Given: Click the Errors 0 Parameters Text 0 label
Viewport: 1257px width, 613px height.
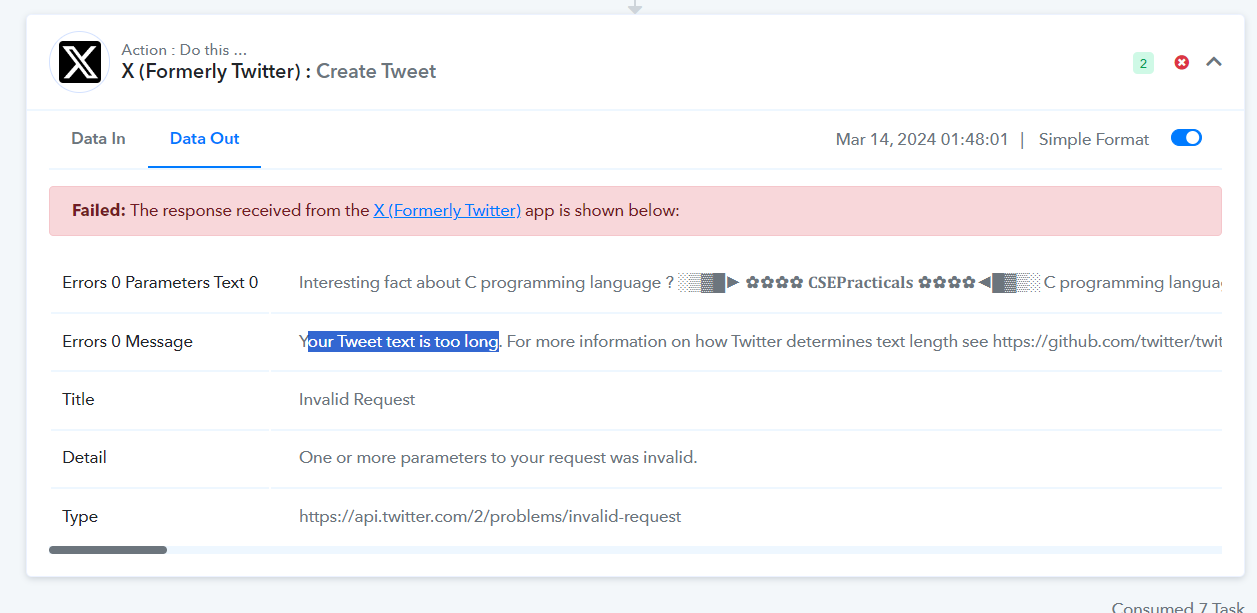Looking at the screenshot, I should click(x=160, y=283).
